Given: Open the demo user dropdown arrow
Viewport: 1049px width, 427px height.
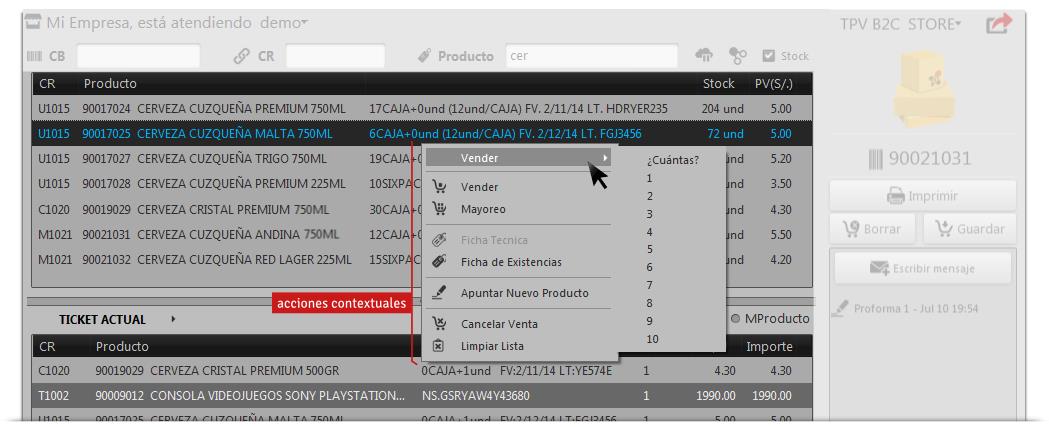Looking at the screenshot, I should pos(305,23).
